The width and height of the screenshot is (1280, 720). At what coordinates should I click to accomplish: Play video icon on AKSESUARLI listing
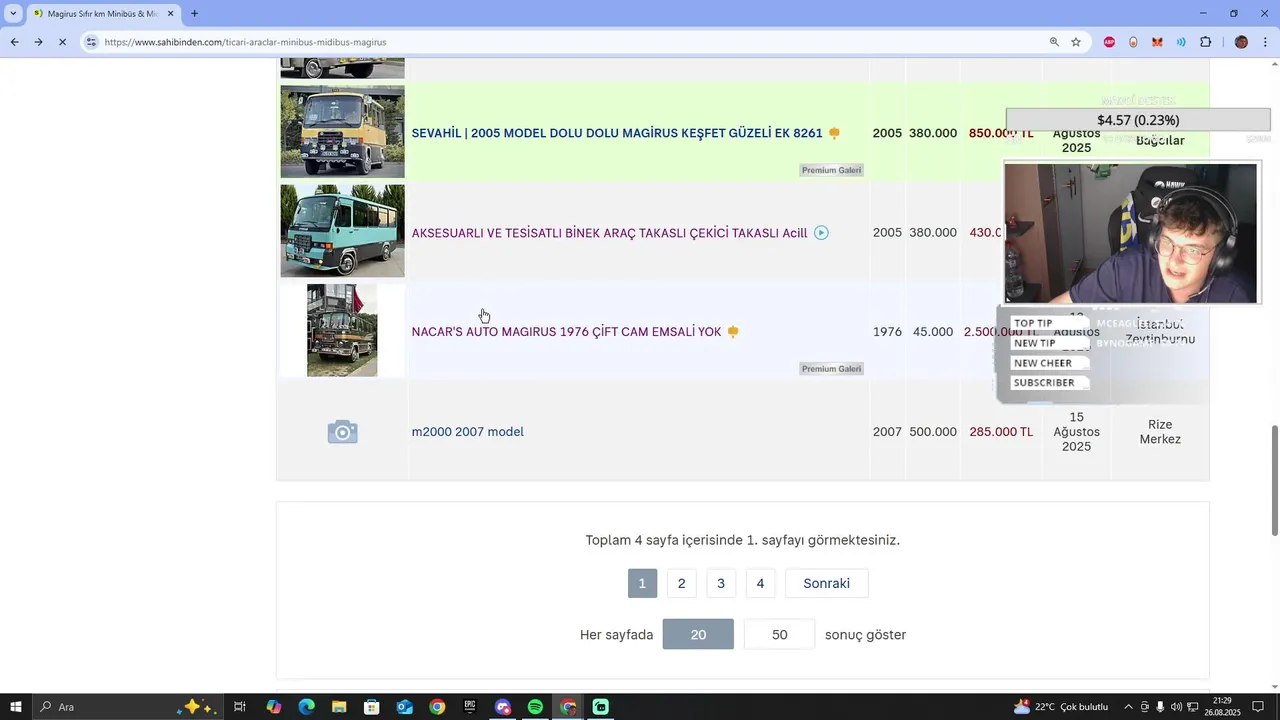point(821,233)
